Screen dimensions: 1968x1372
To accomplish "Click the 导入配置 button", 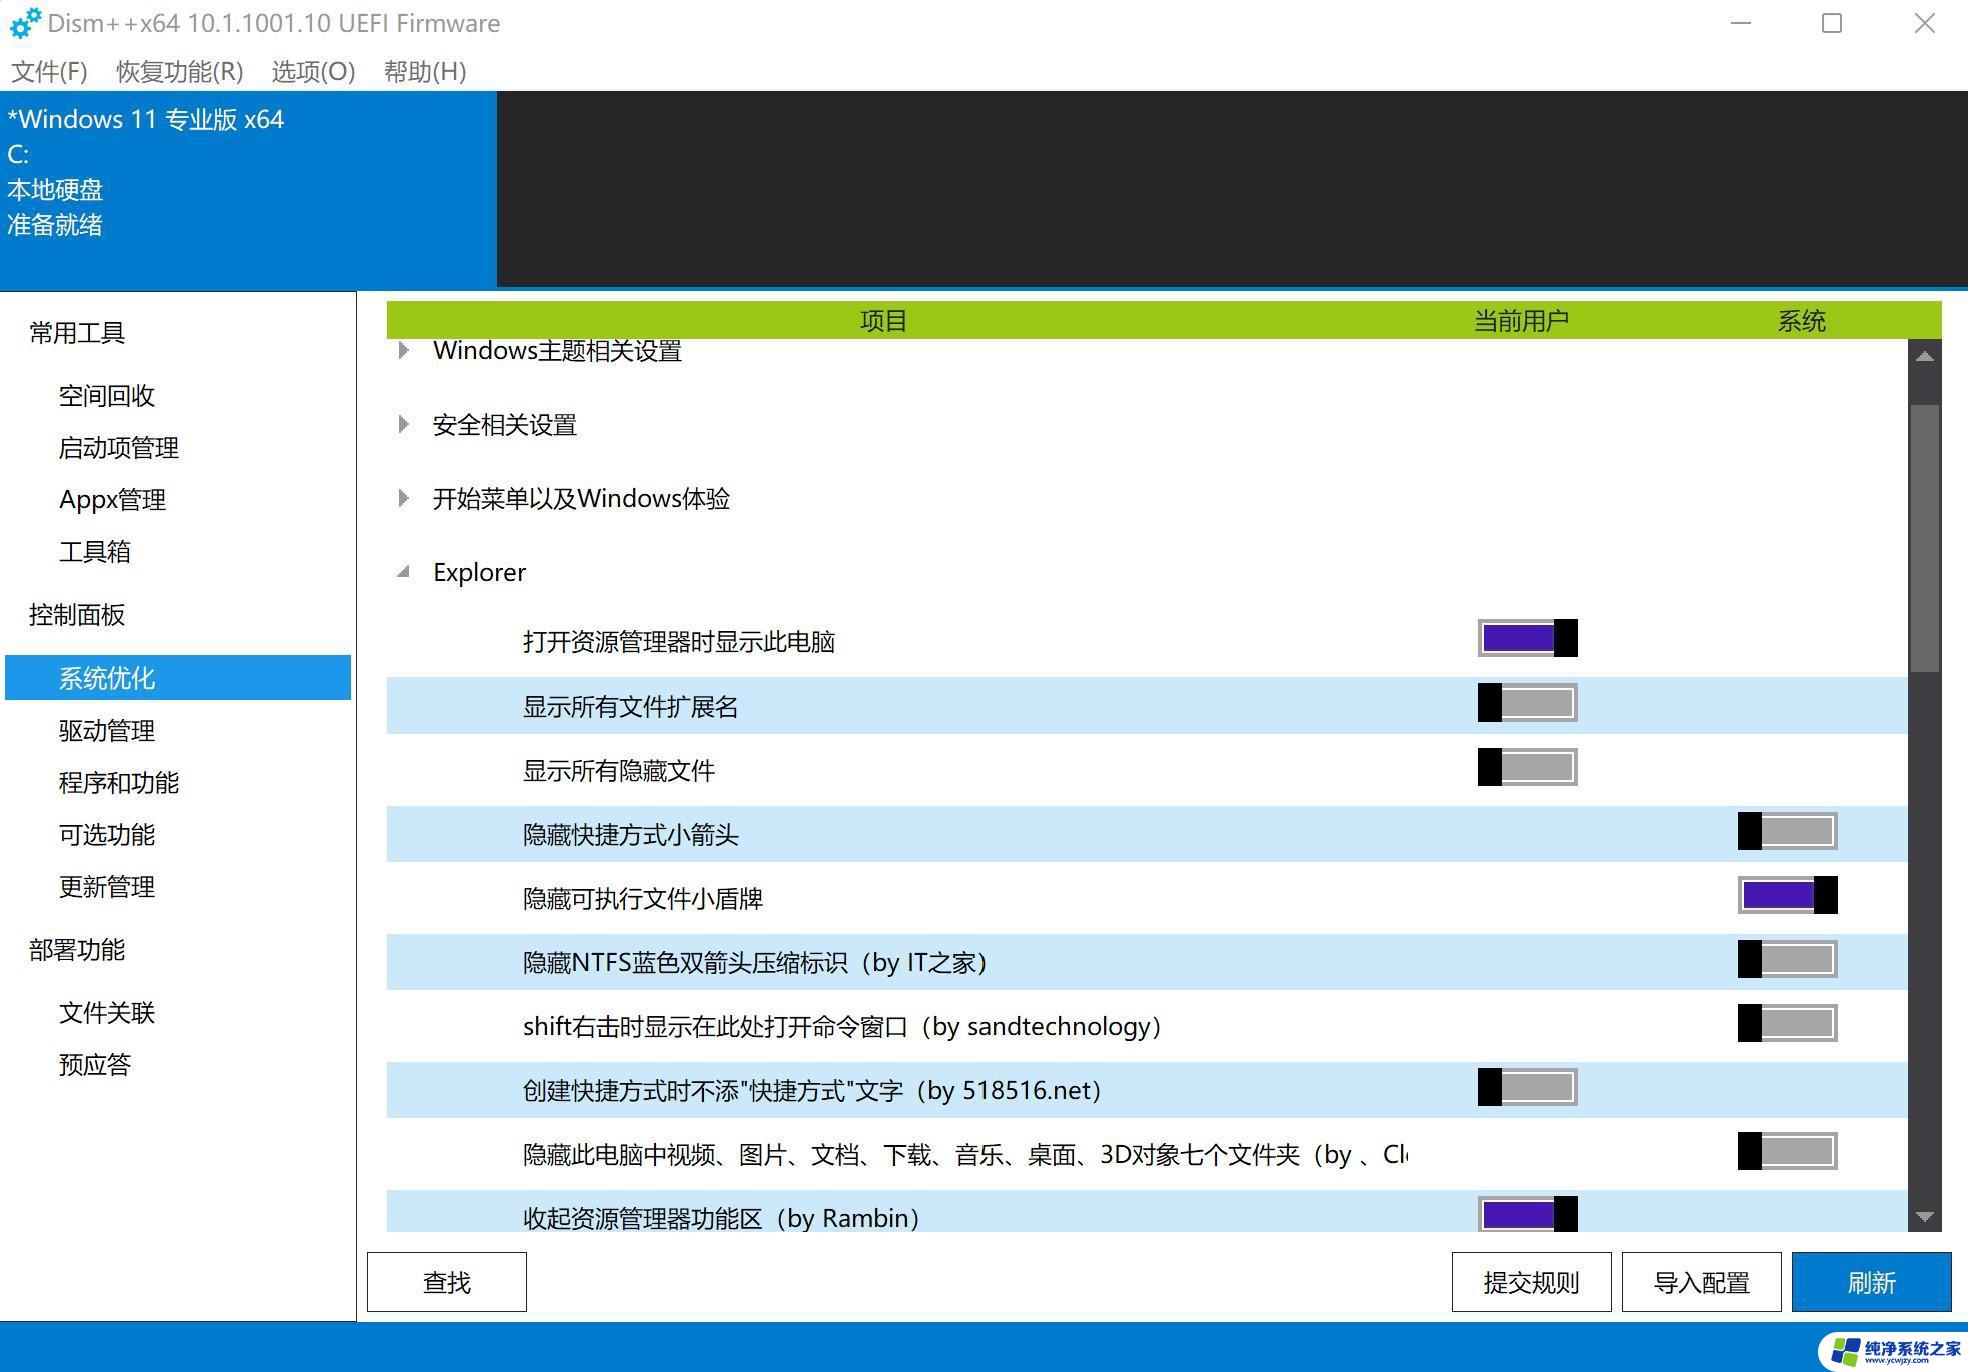I will 1701,1282.
